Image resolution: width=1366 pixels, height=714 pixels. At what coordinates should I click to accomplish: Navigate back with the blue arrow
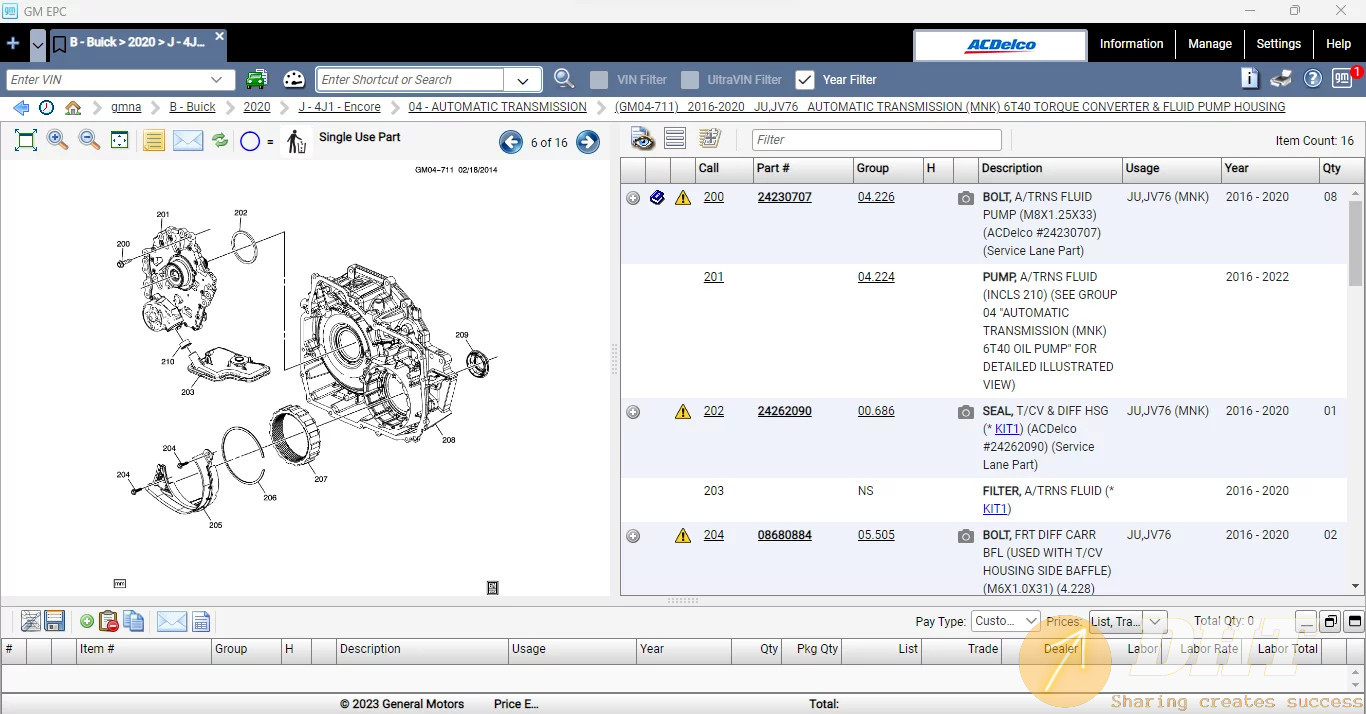[20, 107]
